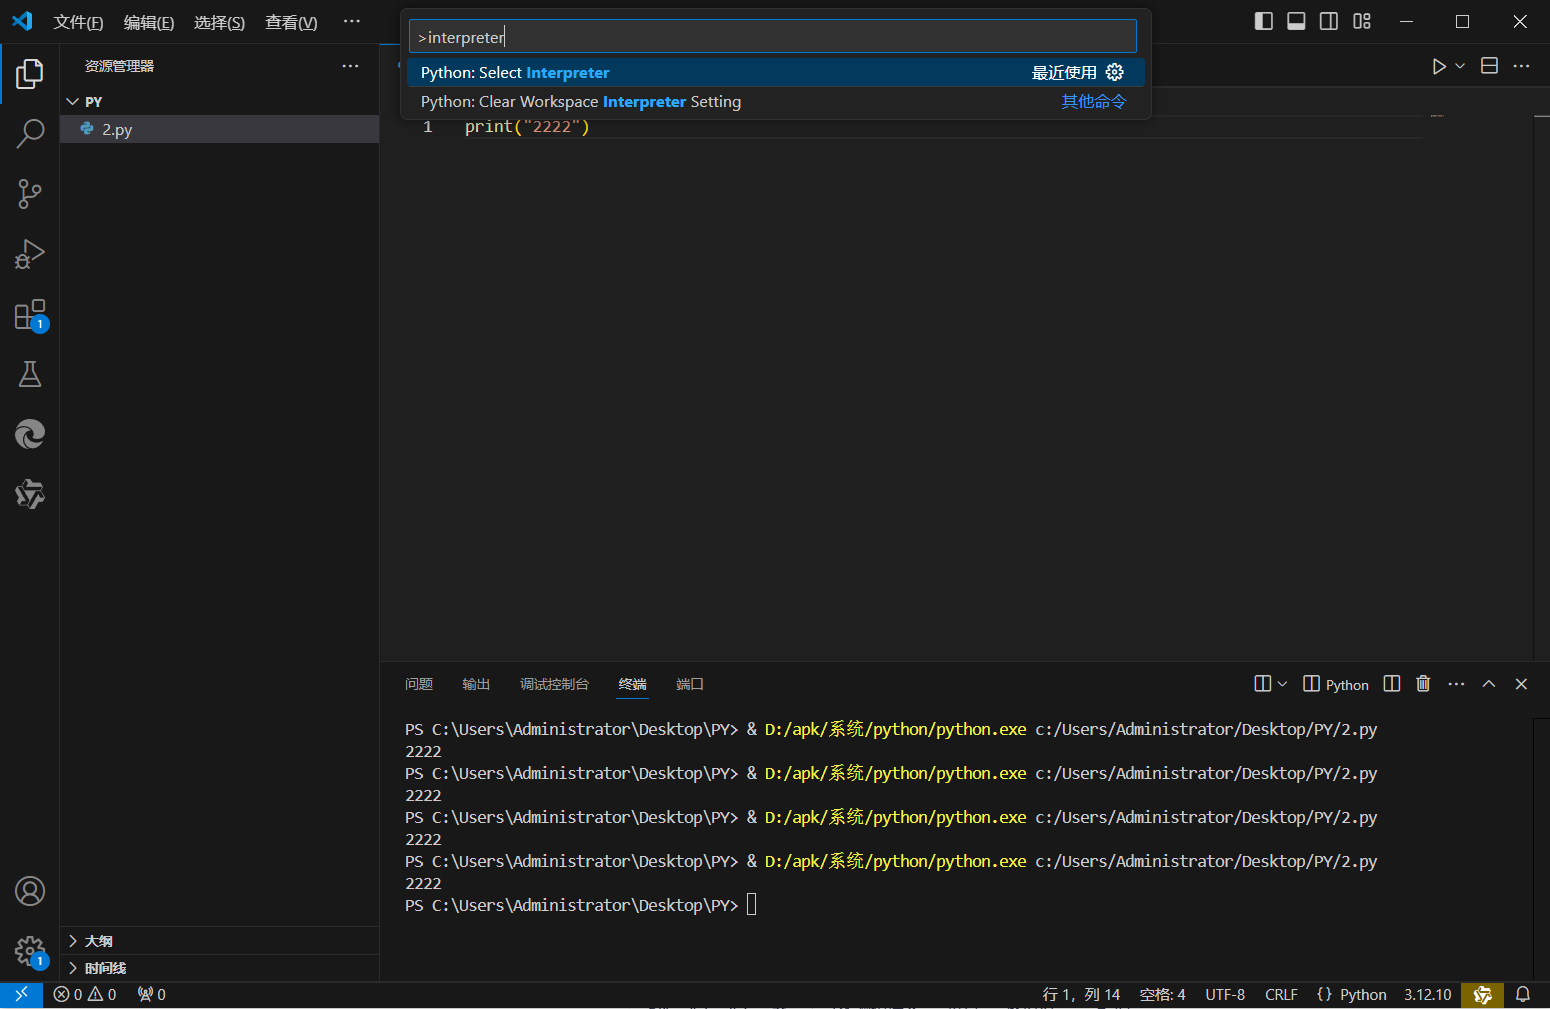Choose Clear Workspace Interpreter Setting command
The height and width of the screenshot is (1009, 1550).
[x=775, y=102]
